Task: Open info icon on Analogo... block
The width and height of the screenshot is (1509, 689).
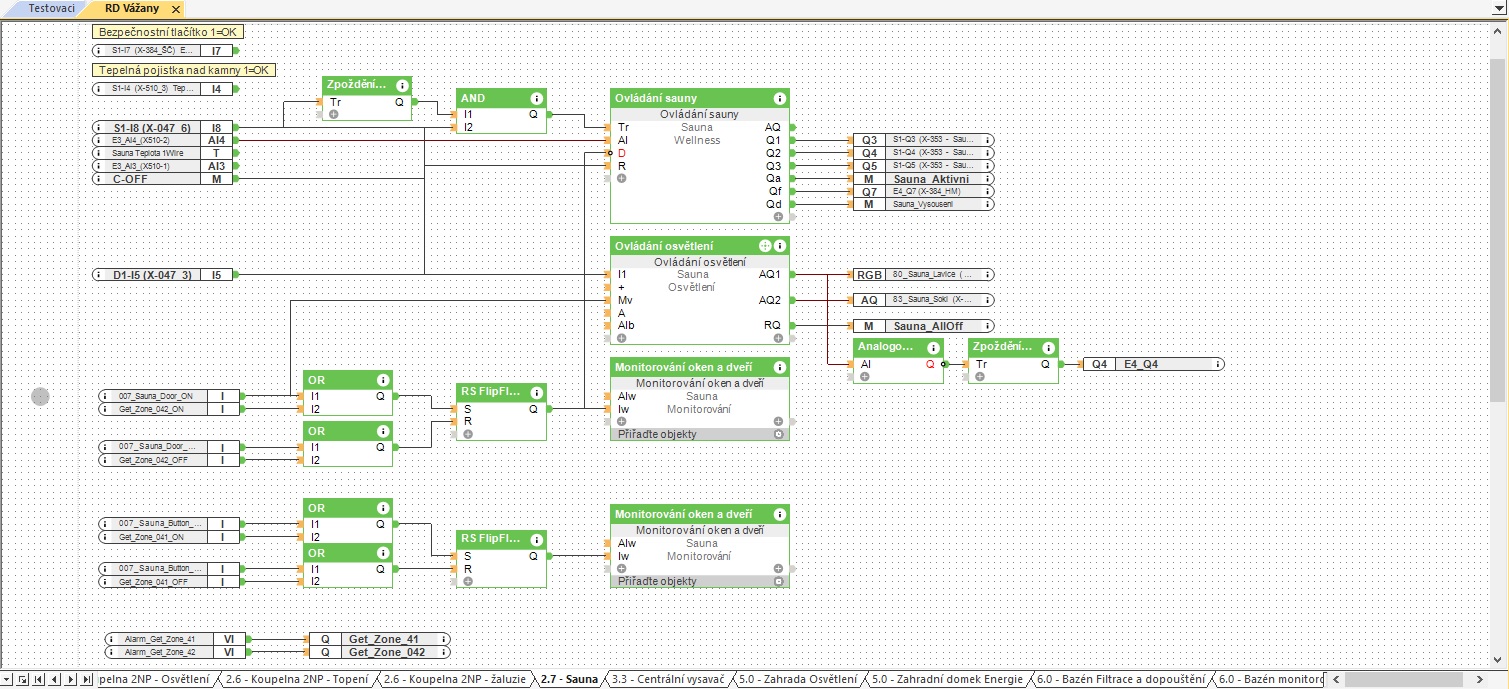Action: (x=934, y=347)
